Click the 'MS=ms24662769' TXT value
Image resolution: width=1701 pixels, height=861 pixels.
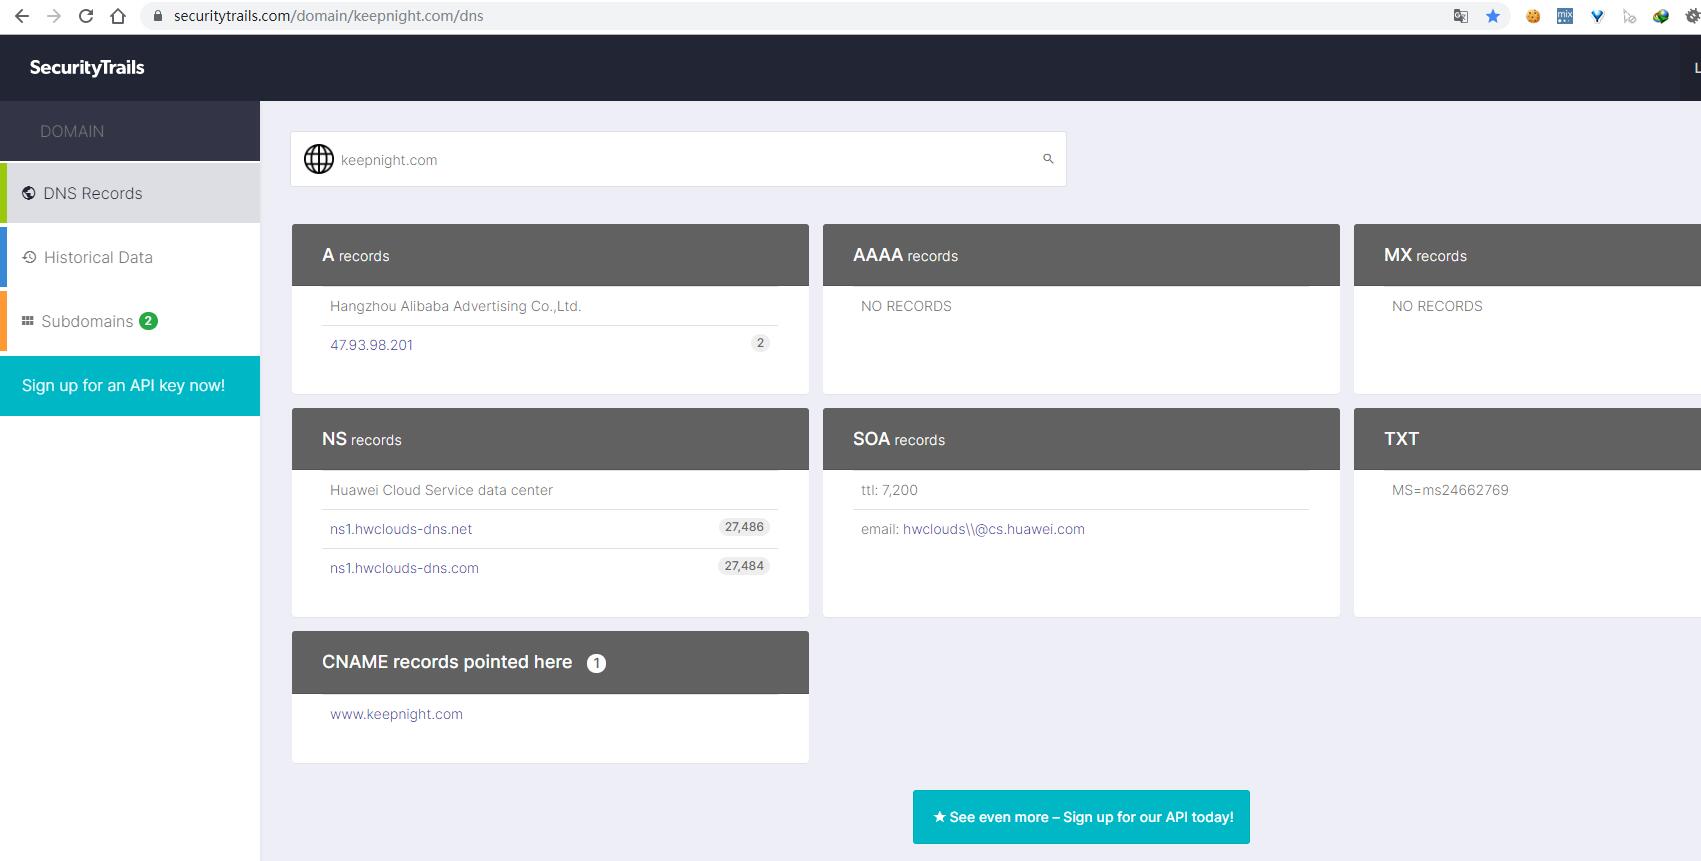(x=1450, y=490)
